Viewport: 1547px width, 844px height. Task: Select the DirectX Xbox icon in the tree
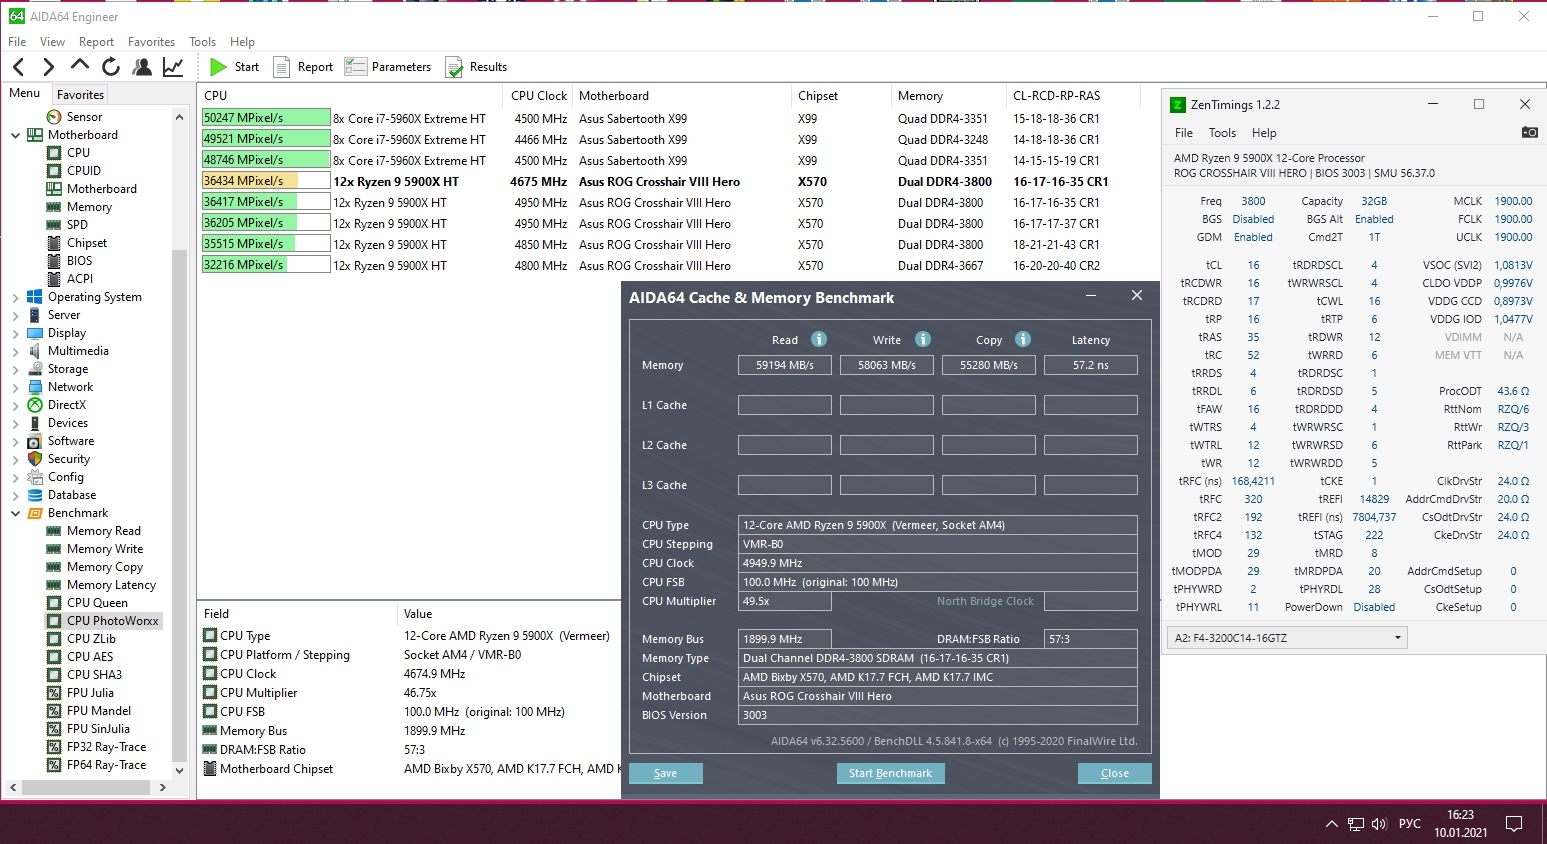point(35,405)
